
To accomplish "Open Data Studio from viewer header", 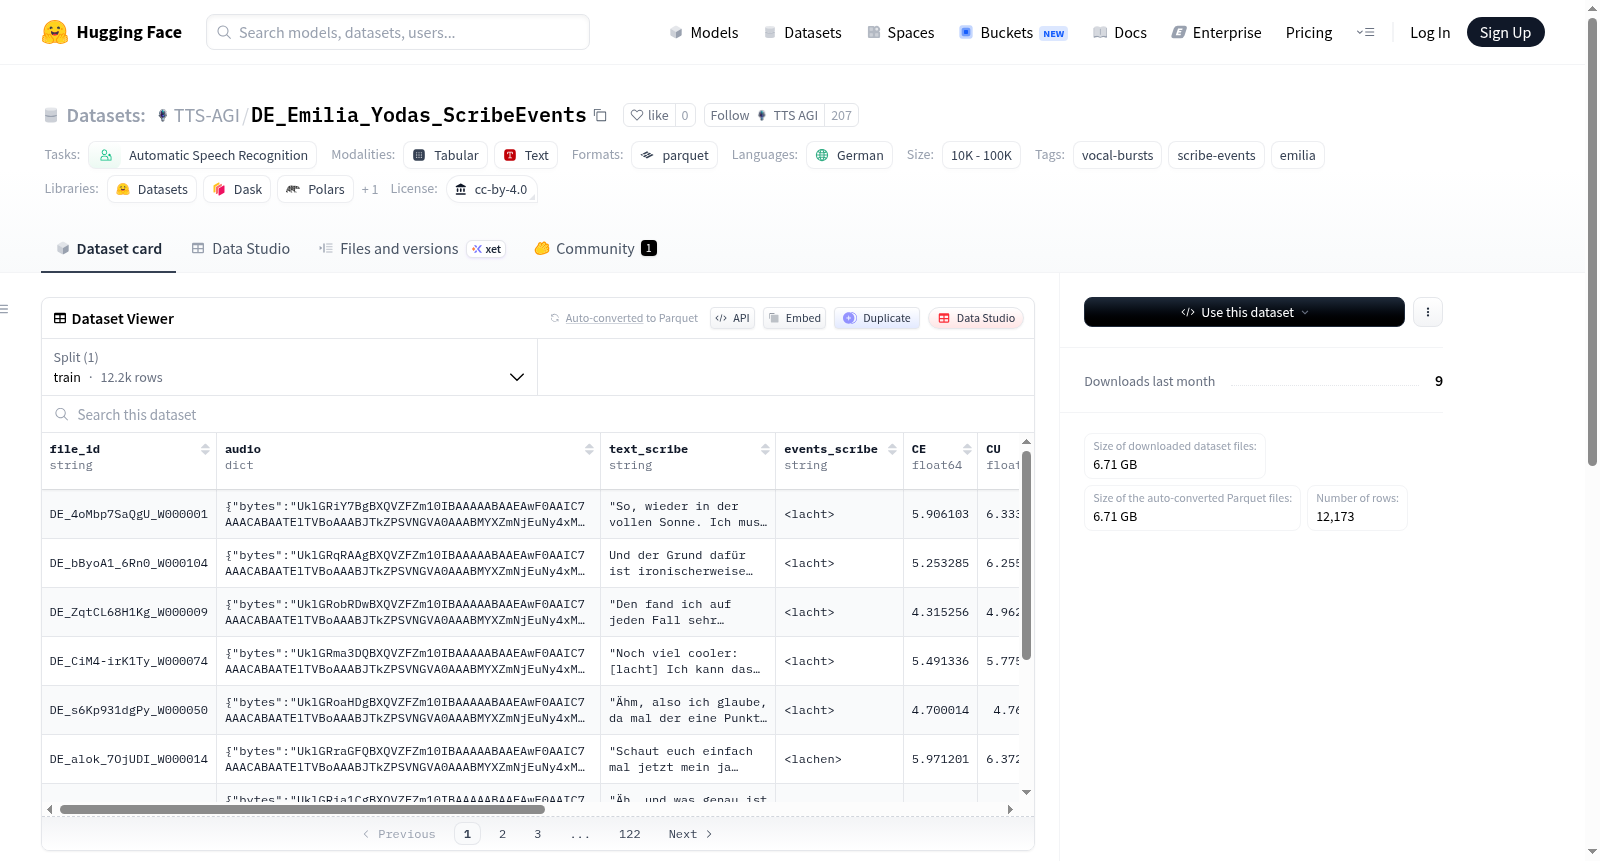I will [975, 318].
